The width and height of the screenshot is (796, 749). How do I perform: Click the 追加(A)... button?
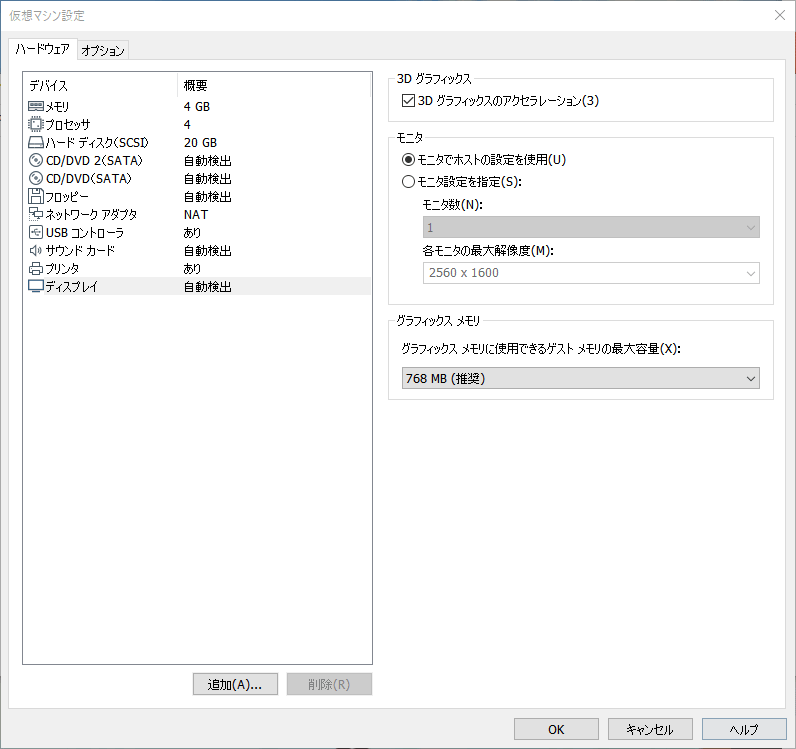tap(235, 684)
